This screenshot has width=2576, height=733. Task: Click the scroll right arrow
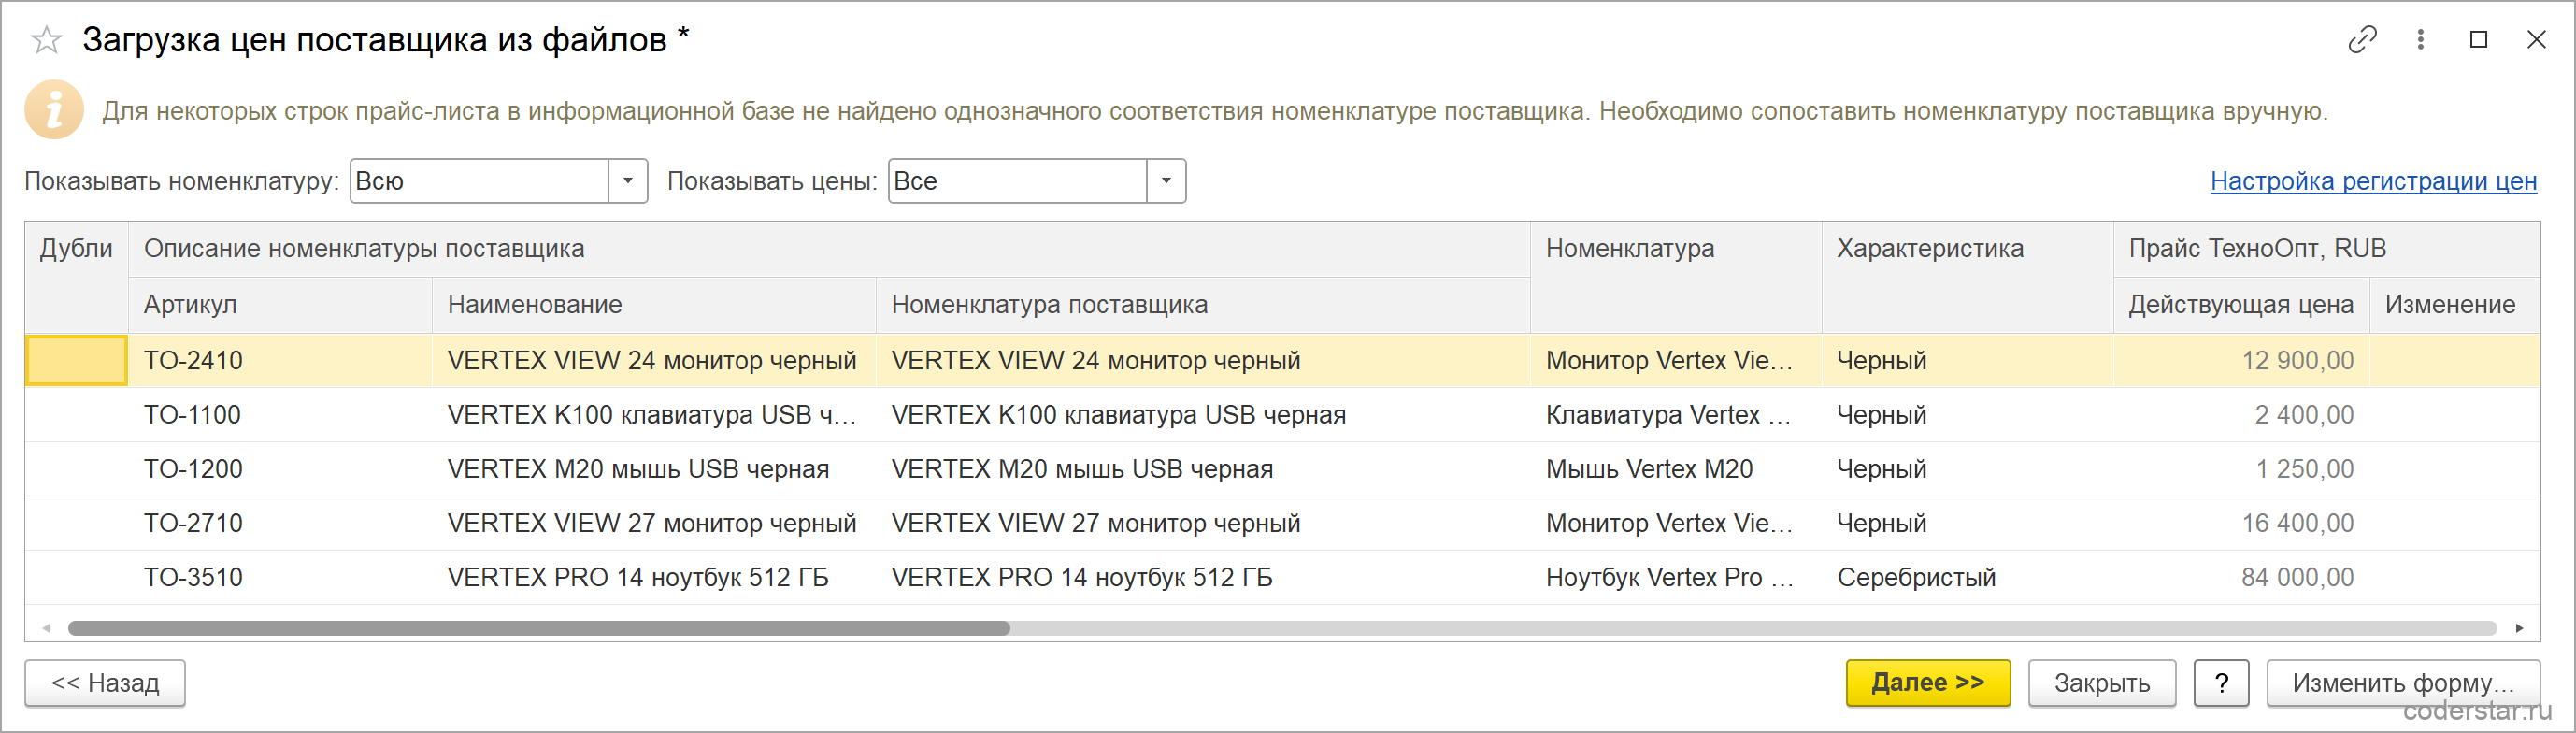[2519, 628]
